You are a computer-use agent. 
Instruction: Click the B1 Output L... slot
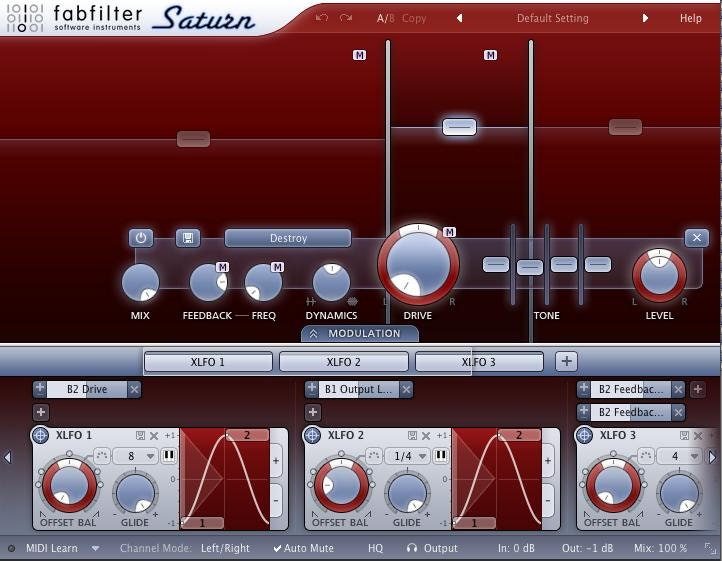358,390
